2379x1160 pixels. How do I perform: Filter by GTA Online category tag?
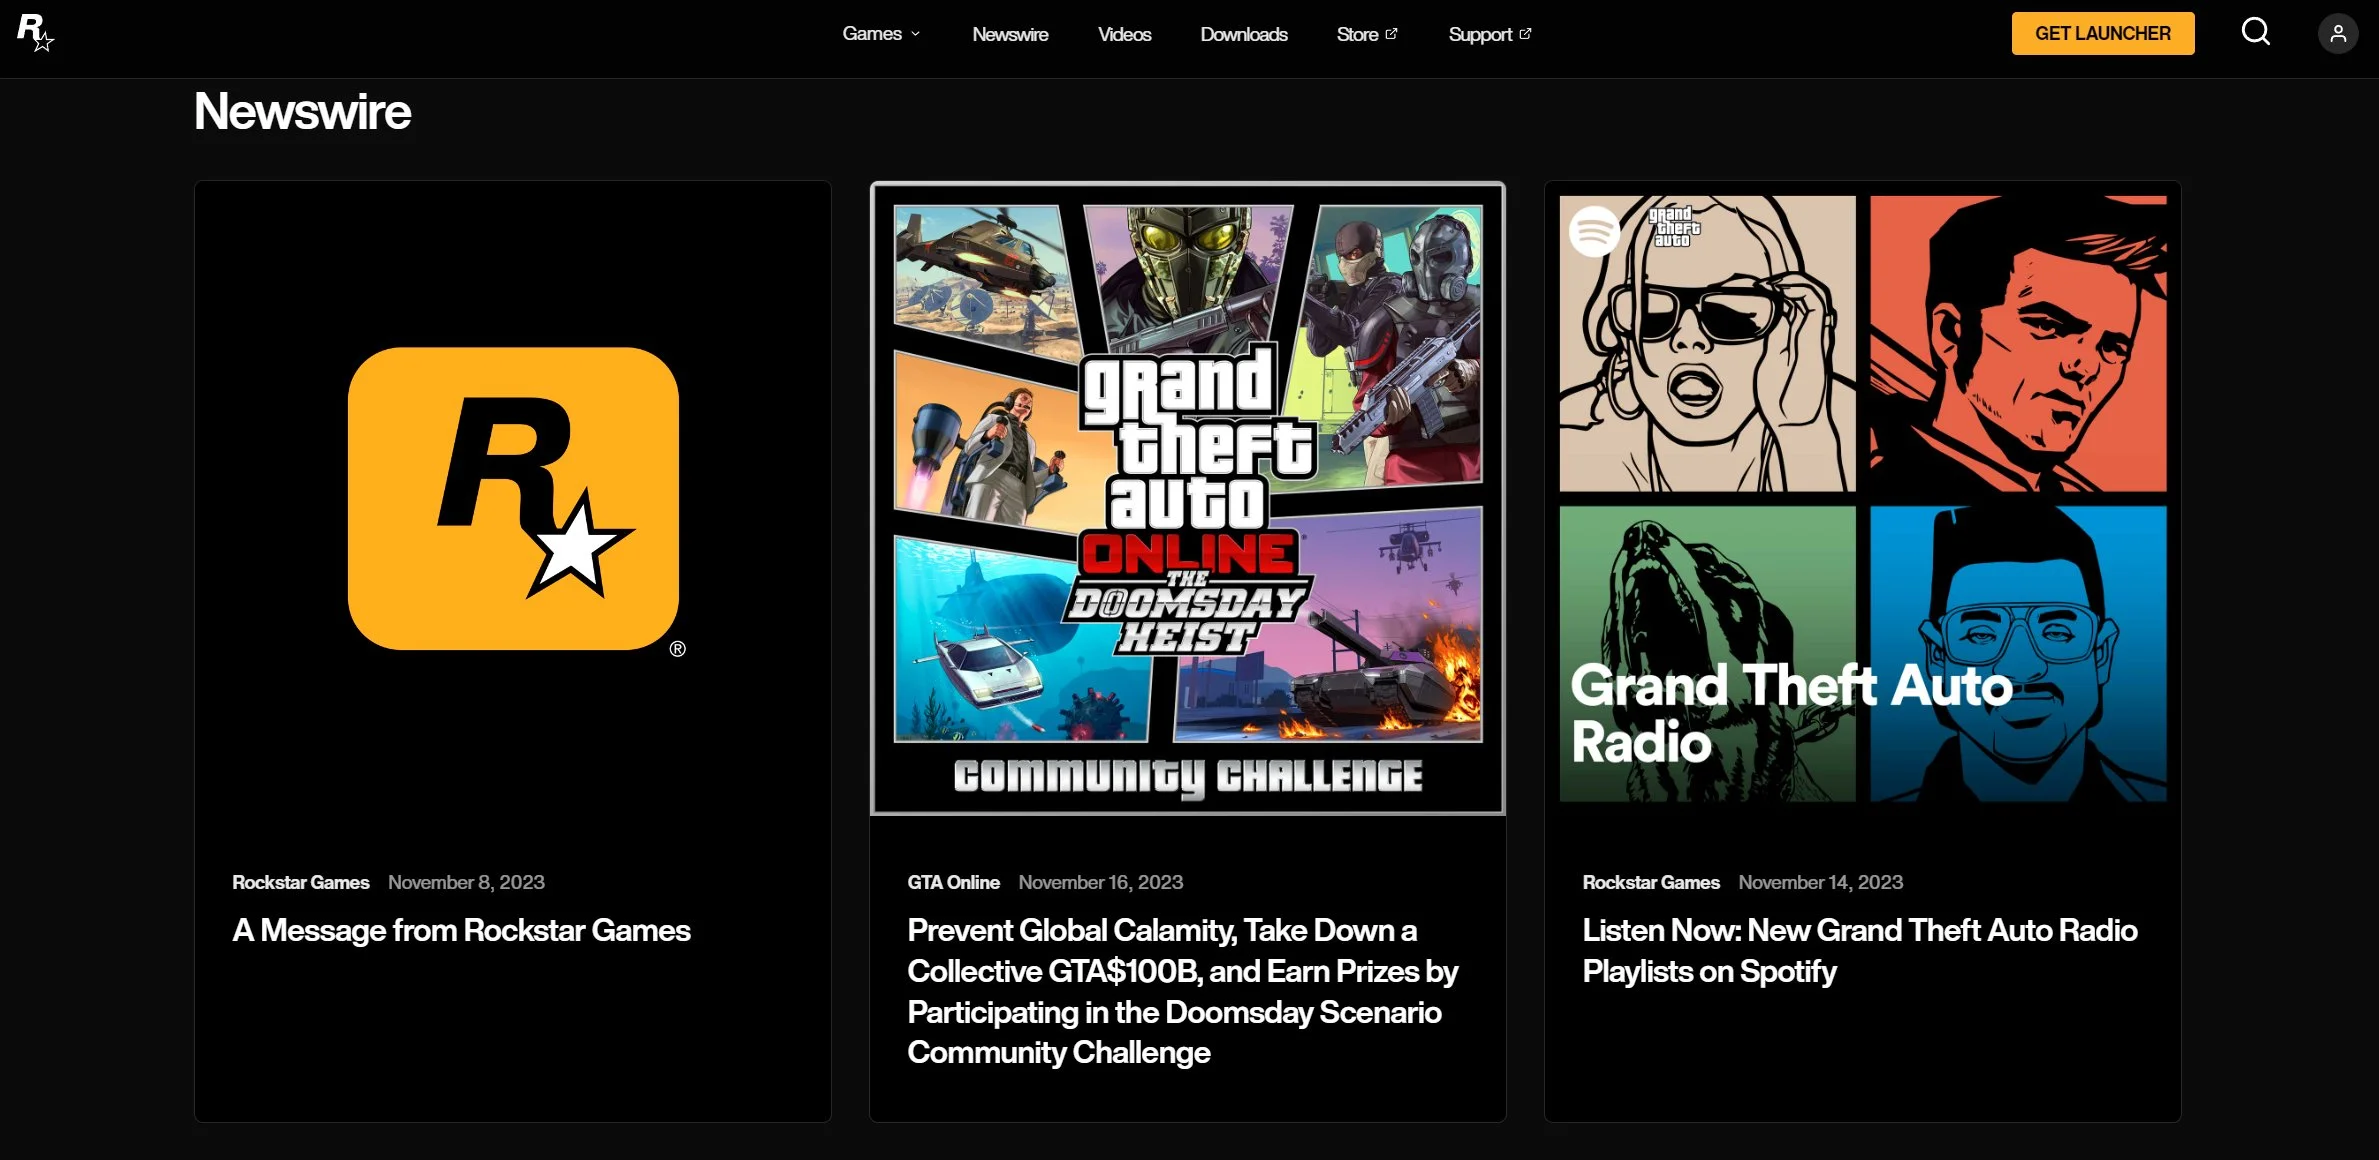[x=953, y=882]
